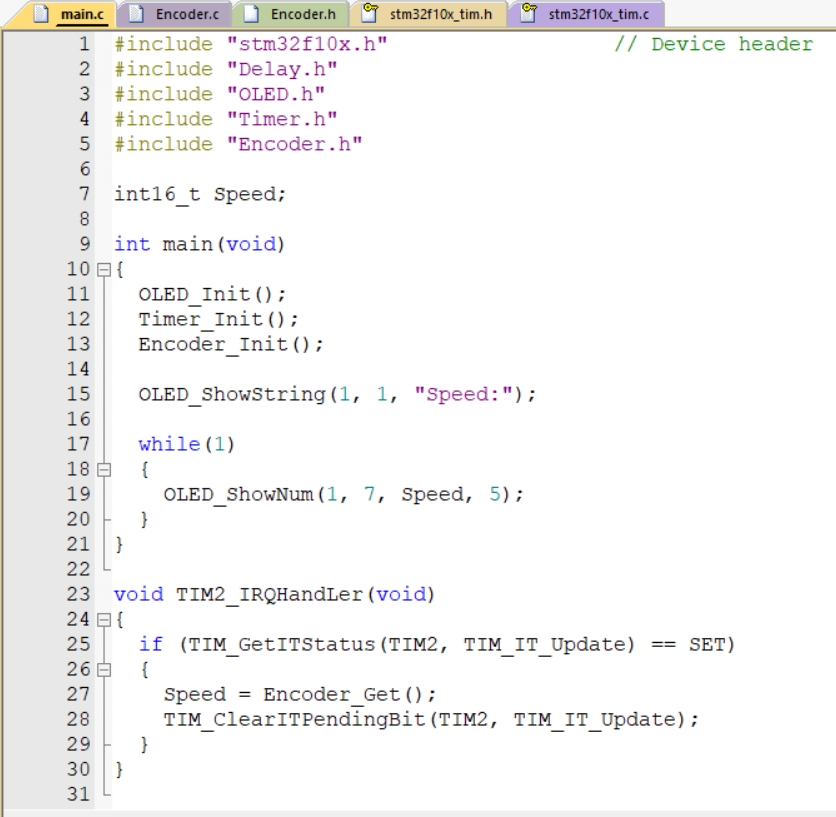
Task: Click line number 1 in the gutter
Action: (84, 44)
